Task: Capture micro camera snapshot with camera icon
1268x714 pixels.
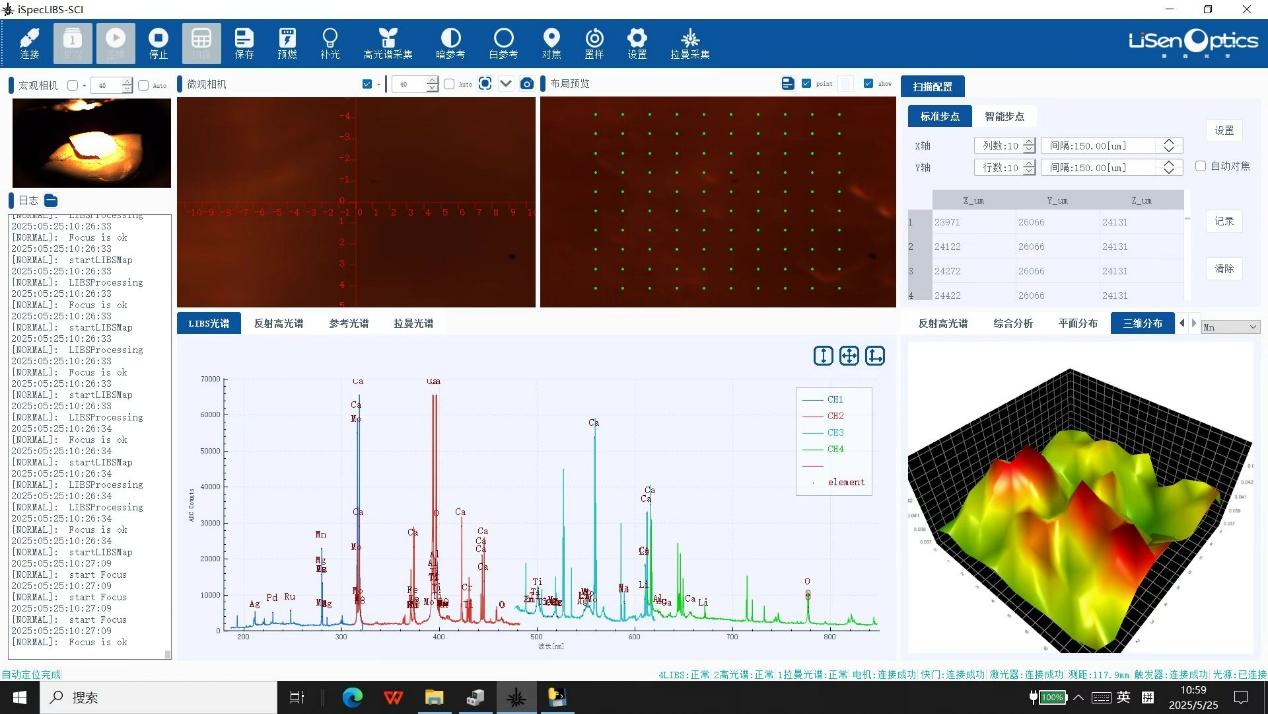Action: coord(527,84)
